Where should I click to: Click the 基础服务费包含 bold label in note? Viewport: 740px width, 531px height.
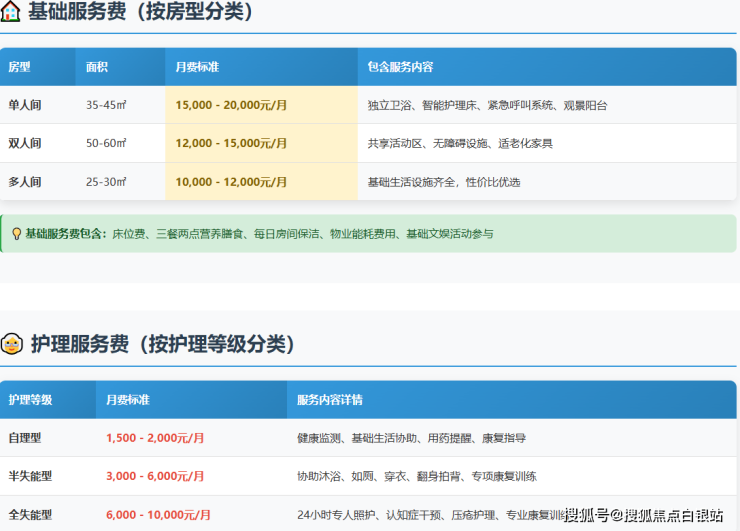pos(65,234)
